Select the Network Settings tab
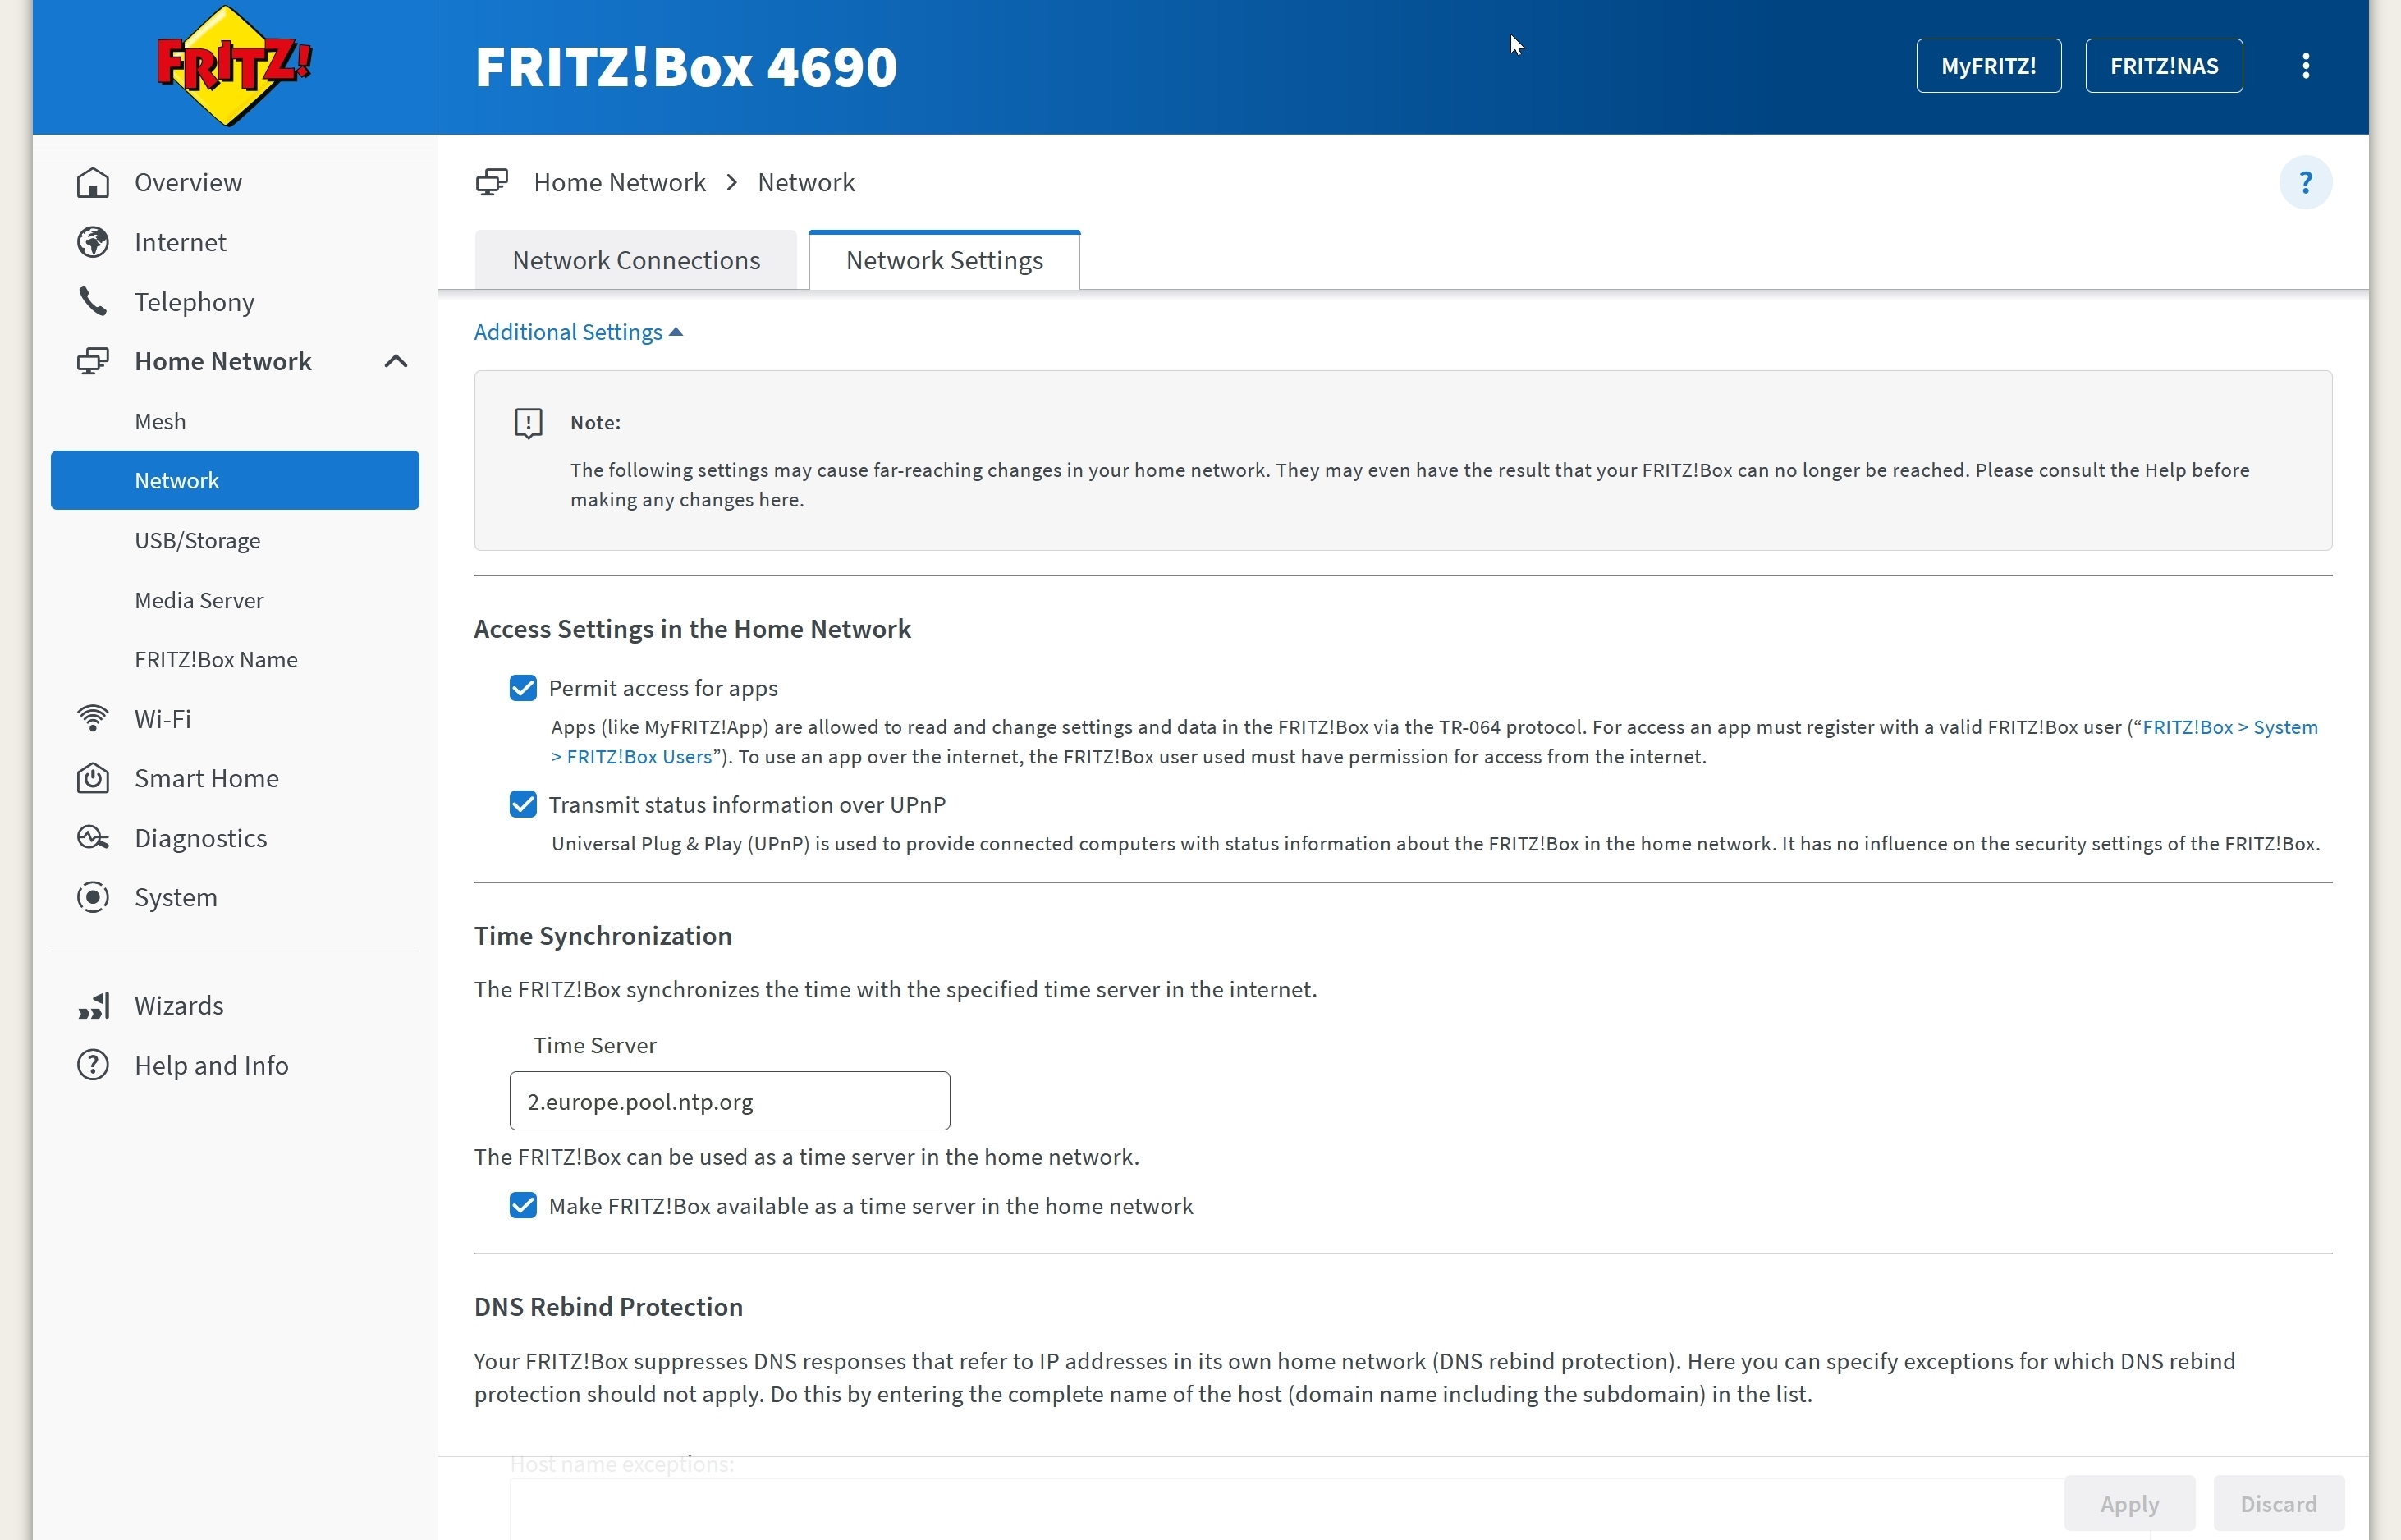 tap(944, 261)
